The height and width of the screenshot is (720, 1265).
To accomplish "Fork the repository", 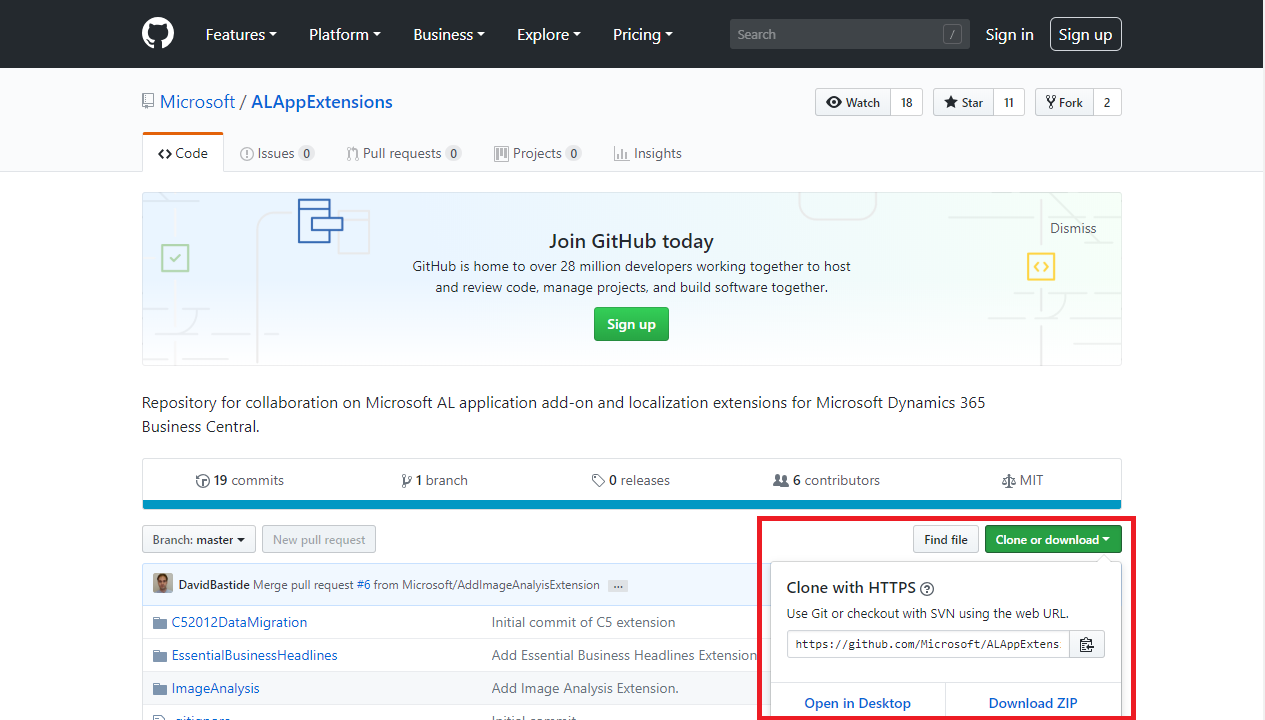I will (1064, 102).
